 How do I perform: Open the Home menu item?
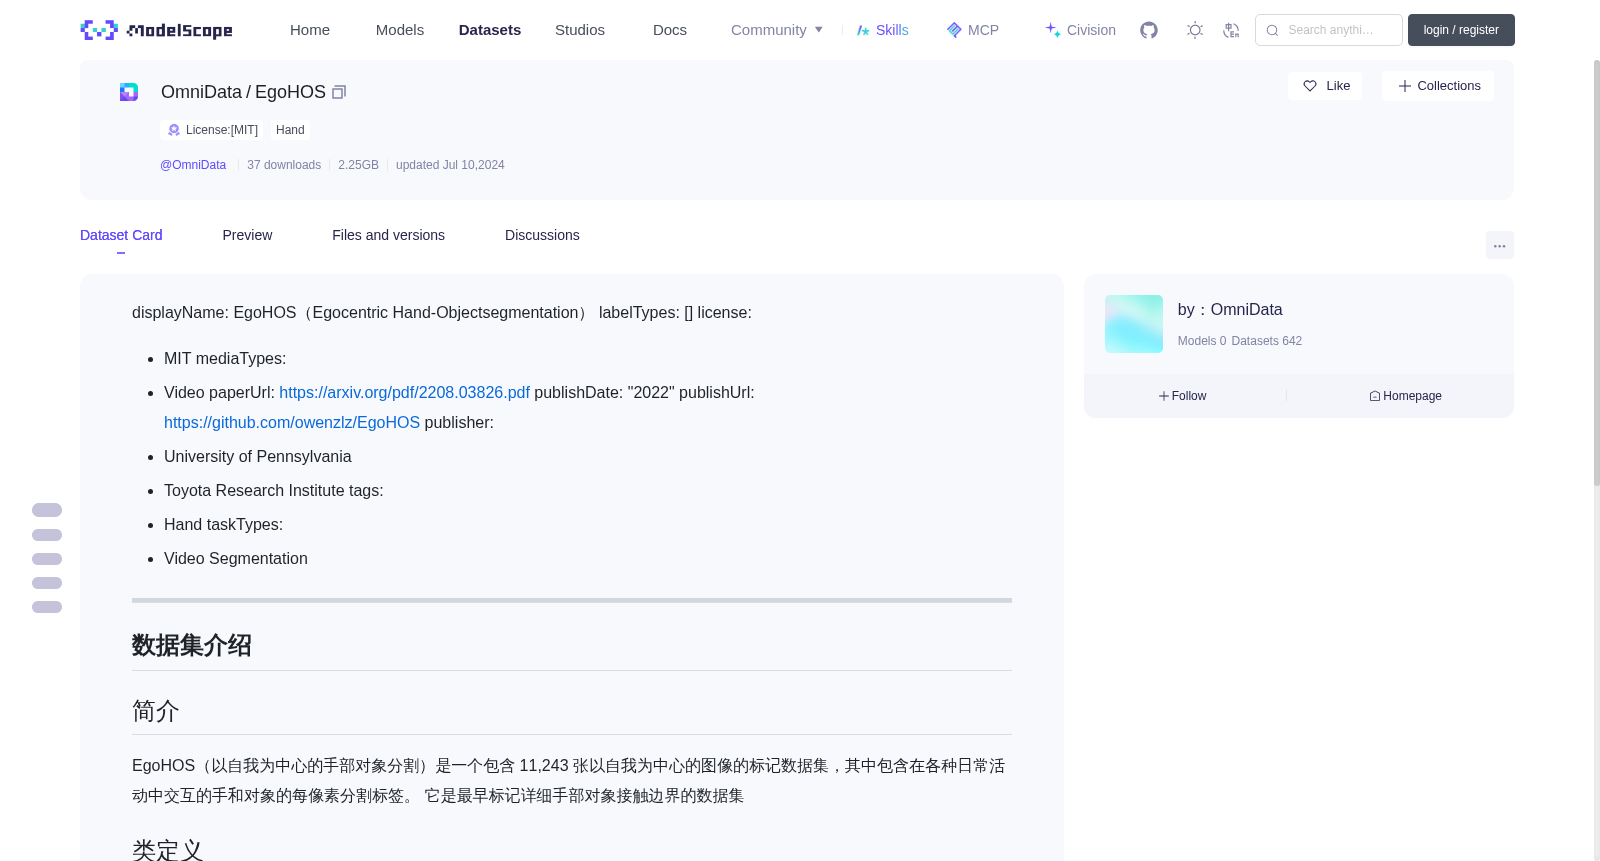[x=310, y=30]
